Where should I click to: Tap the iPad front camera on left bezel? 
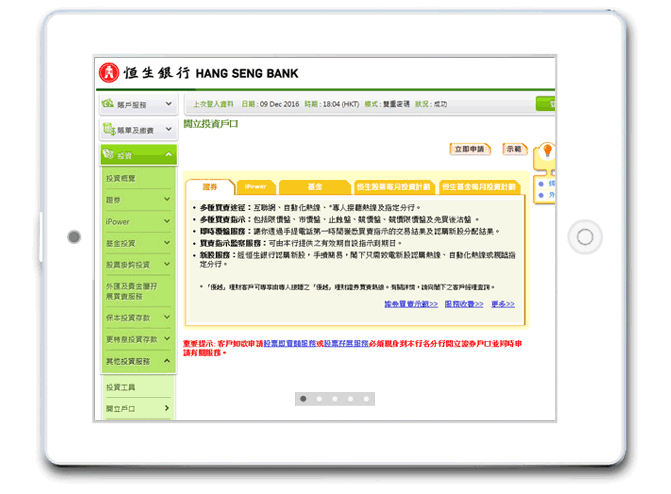pos(73,237)
